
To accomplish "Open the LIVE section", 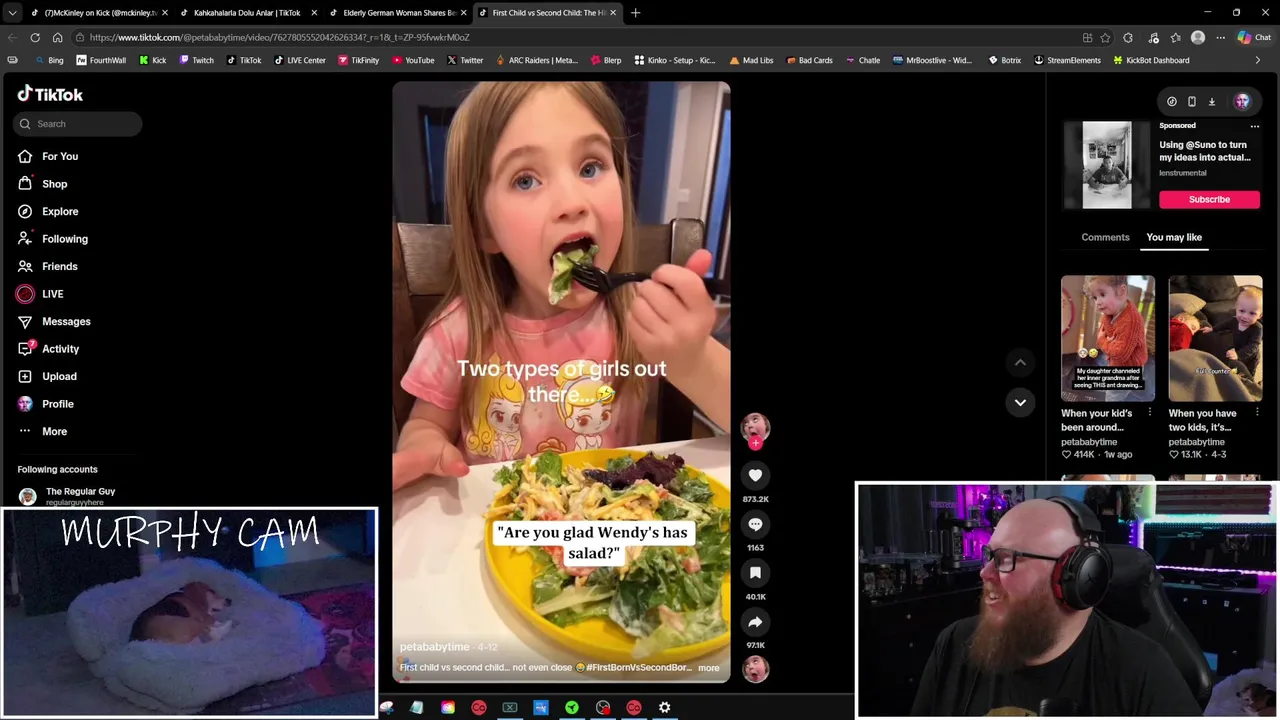I will click(x=40, y=294).
